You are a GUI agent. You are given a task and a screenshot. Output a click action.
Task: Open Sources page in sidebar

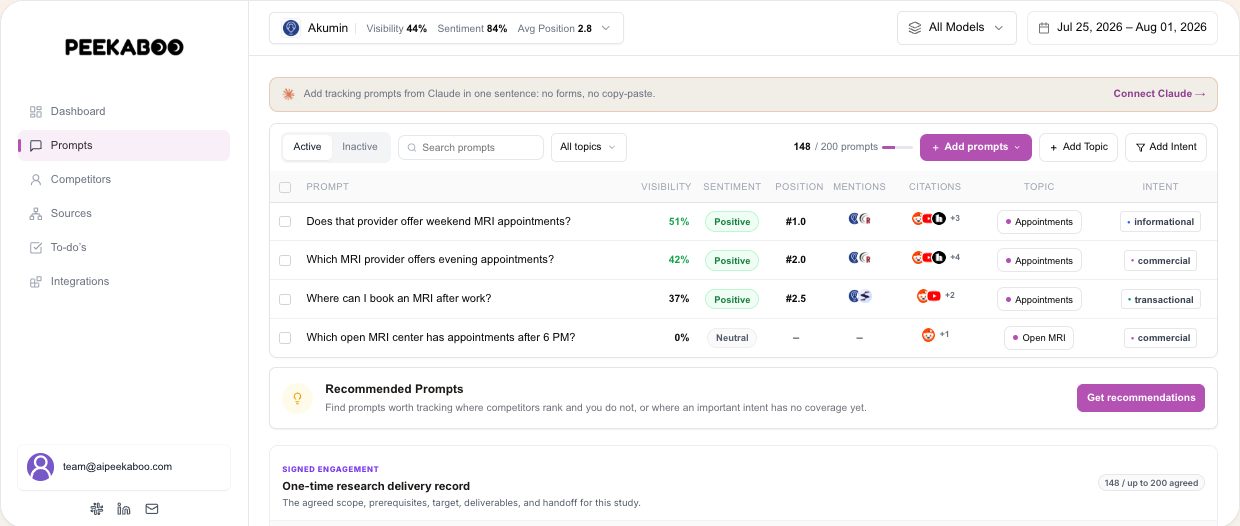pos(124,213)
